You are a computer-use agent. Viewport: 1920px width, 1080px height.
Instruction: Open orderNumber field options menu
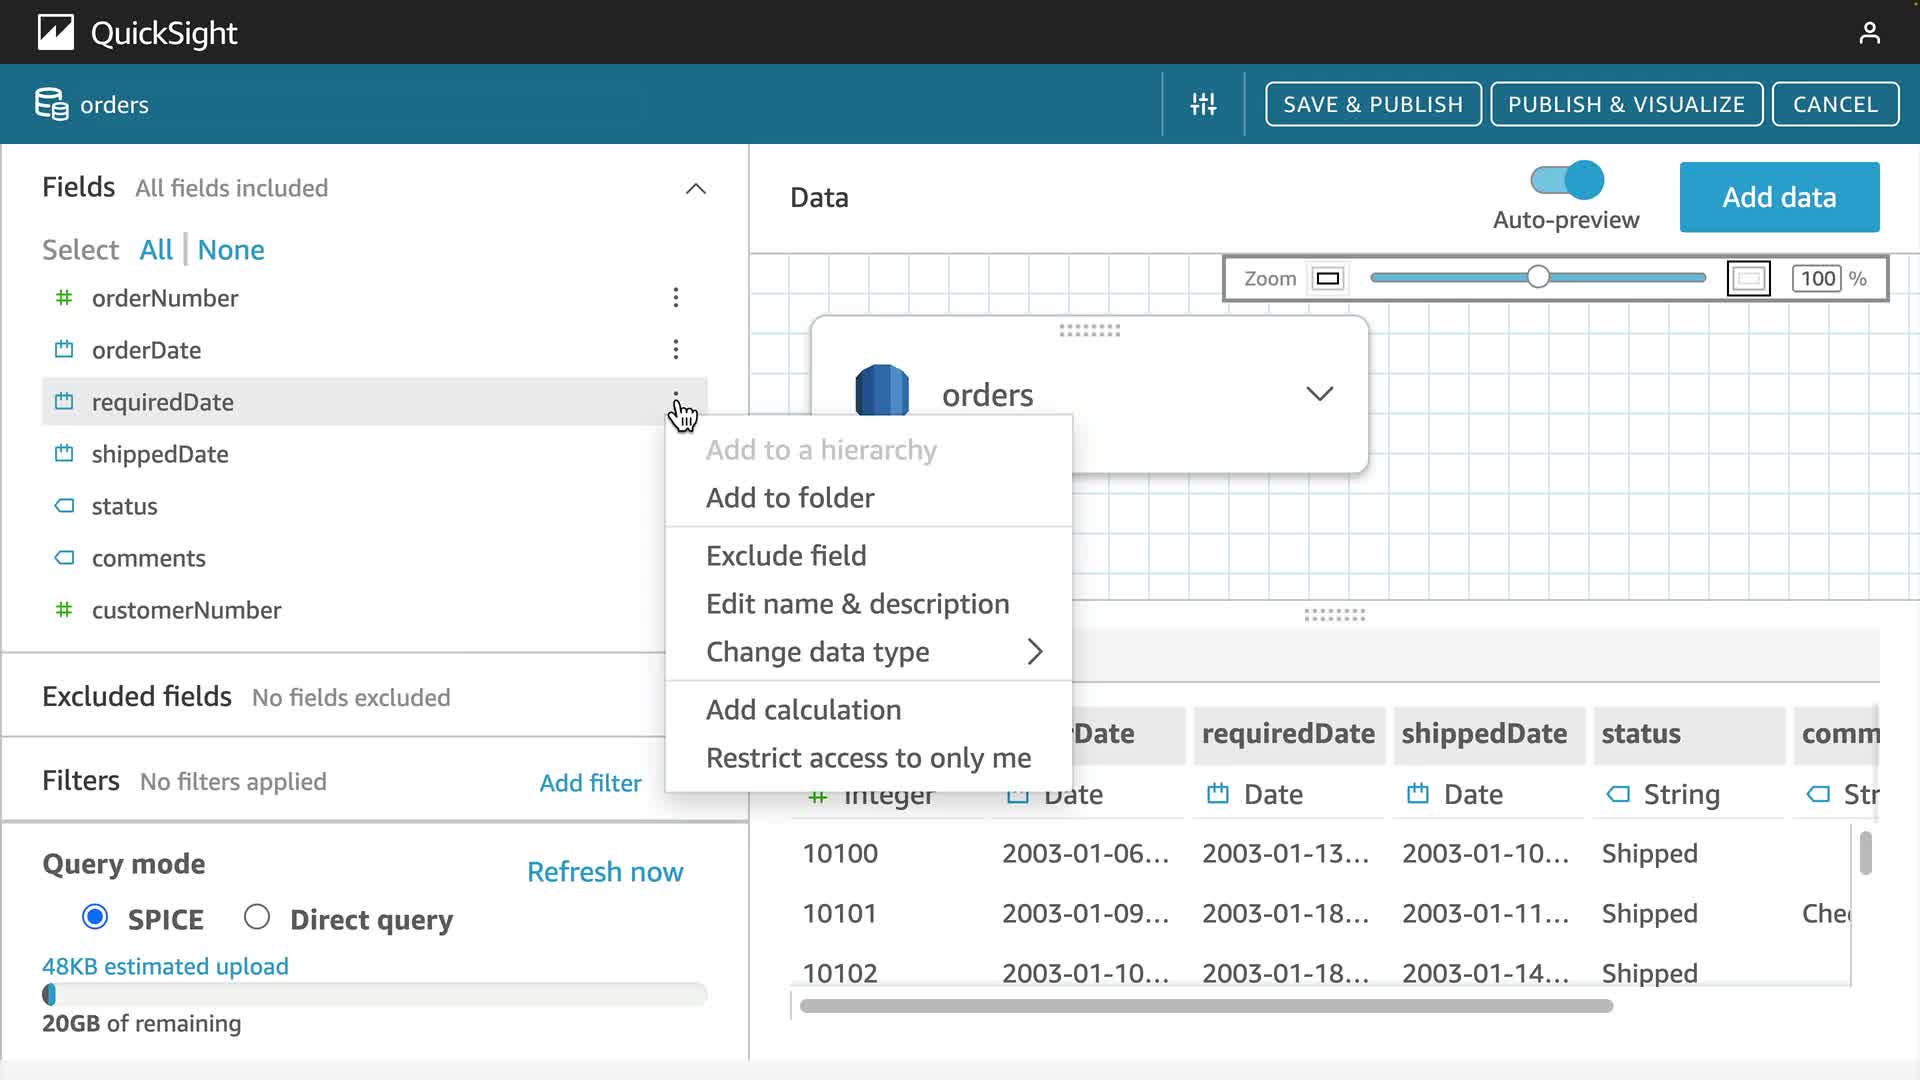click(x=676, y=298)
